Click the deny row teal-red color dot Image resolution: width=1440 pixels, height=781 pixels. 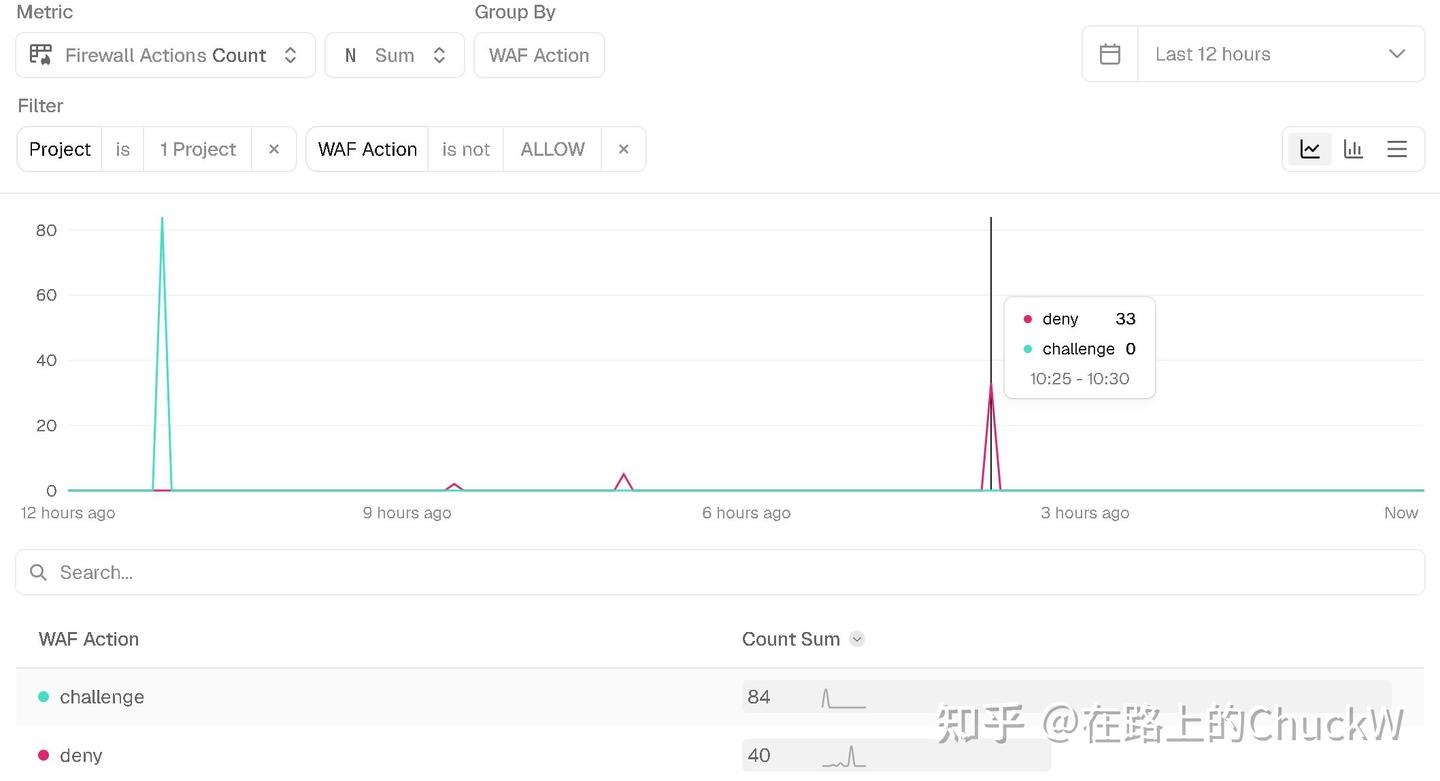click(43, 755)
